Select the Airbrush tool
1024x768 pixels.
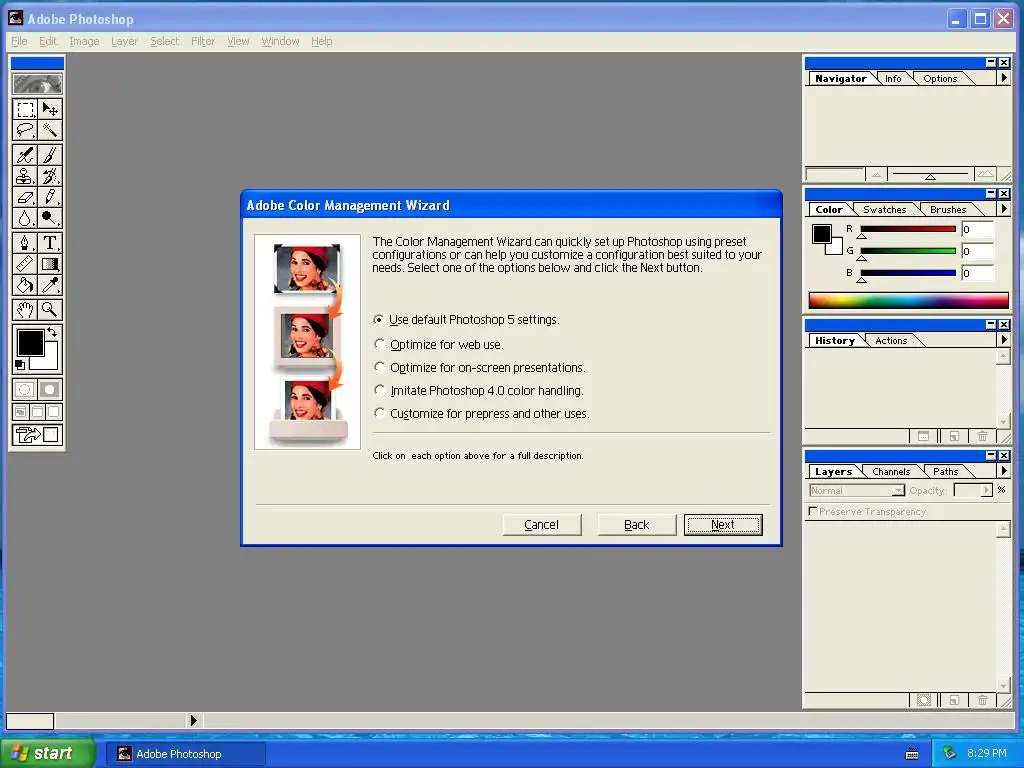pos(25,155)
